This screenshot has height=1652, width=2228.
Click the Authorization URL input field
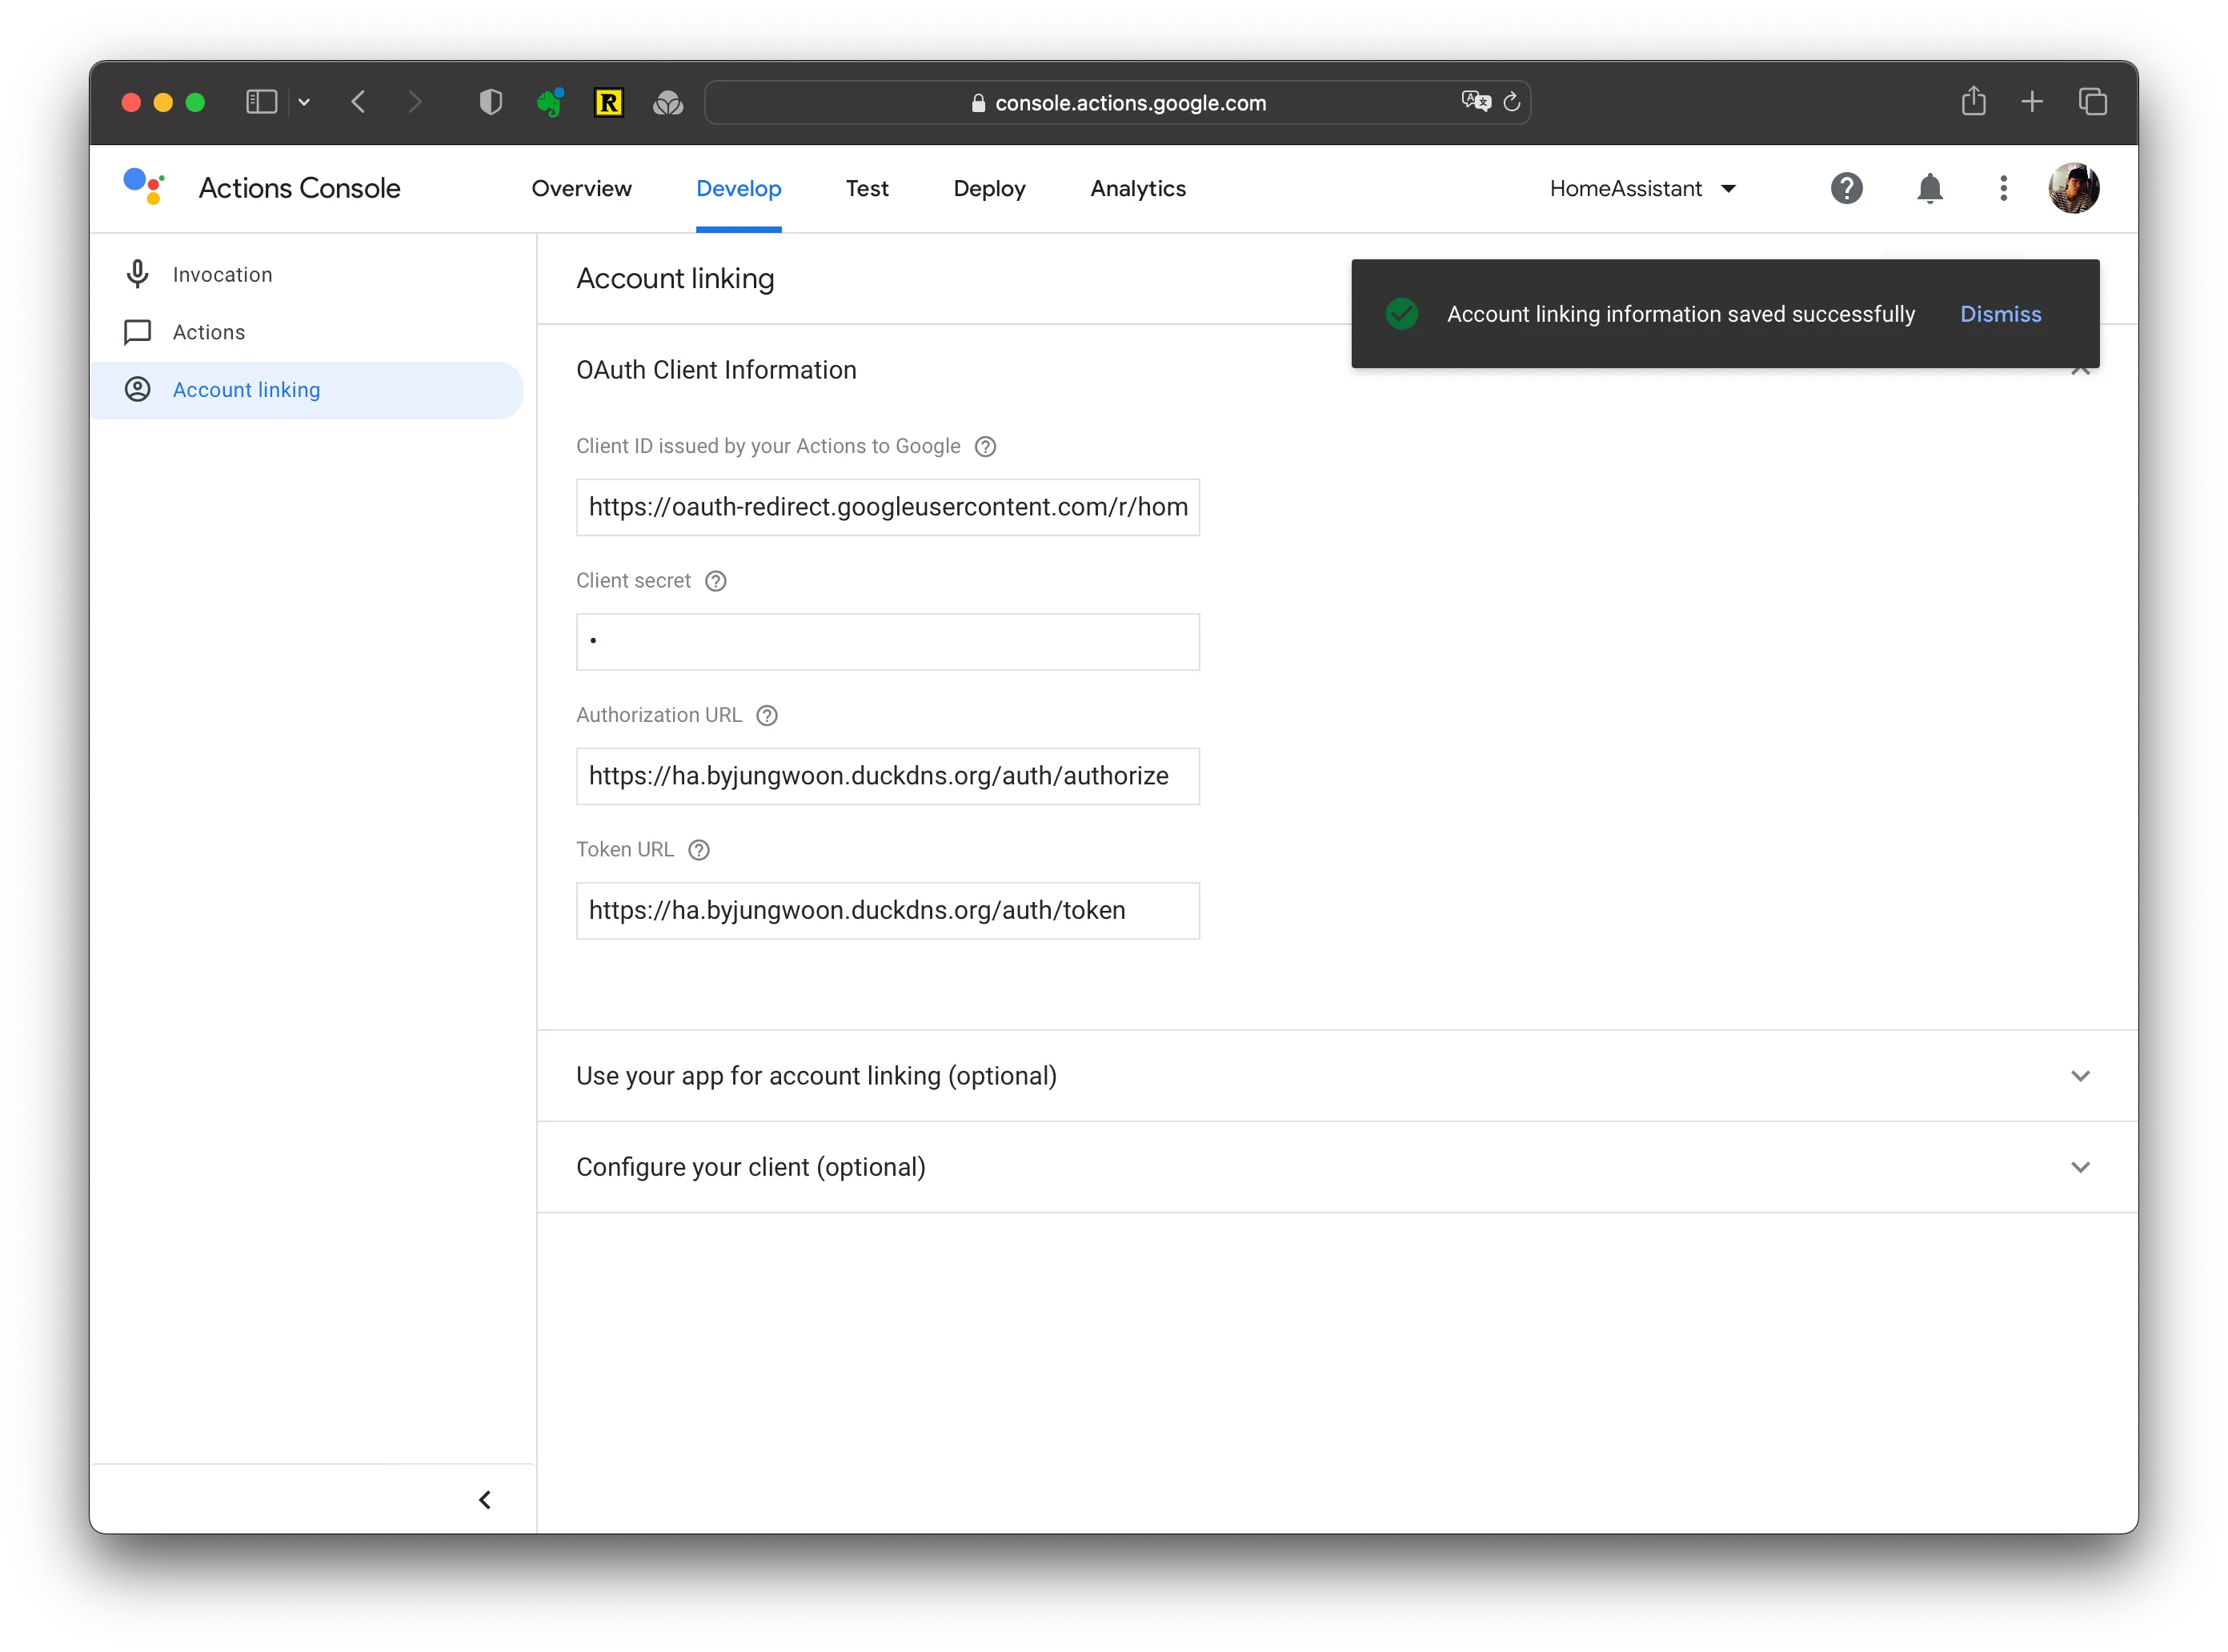[887, 776]
